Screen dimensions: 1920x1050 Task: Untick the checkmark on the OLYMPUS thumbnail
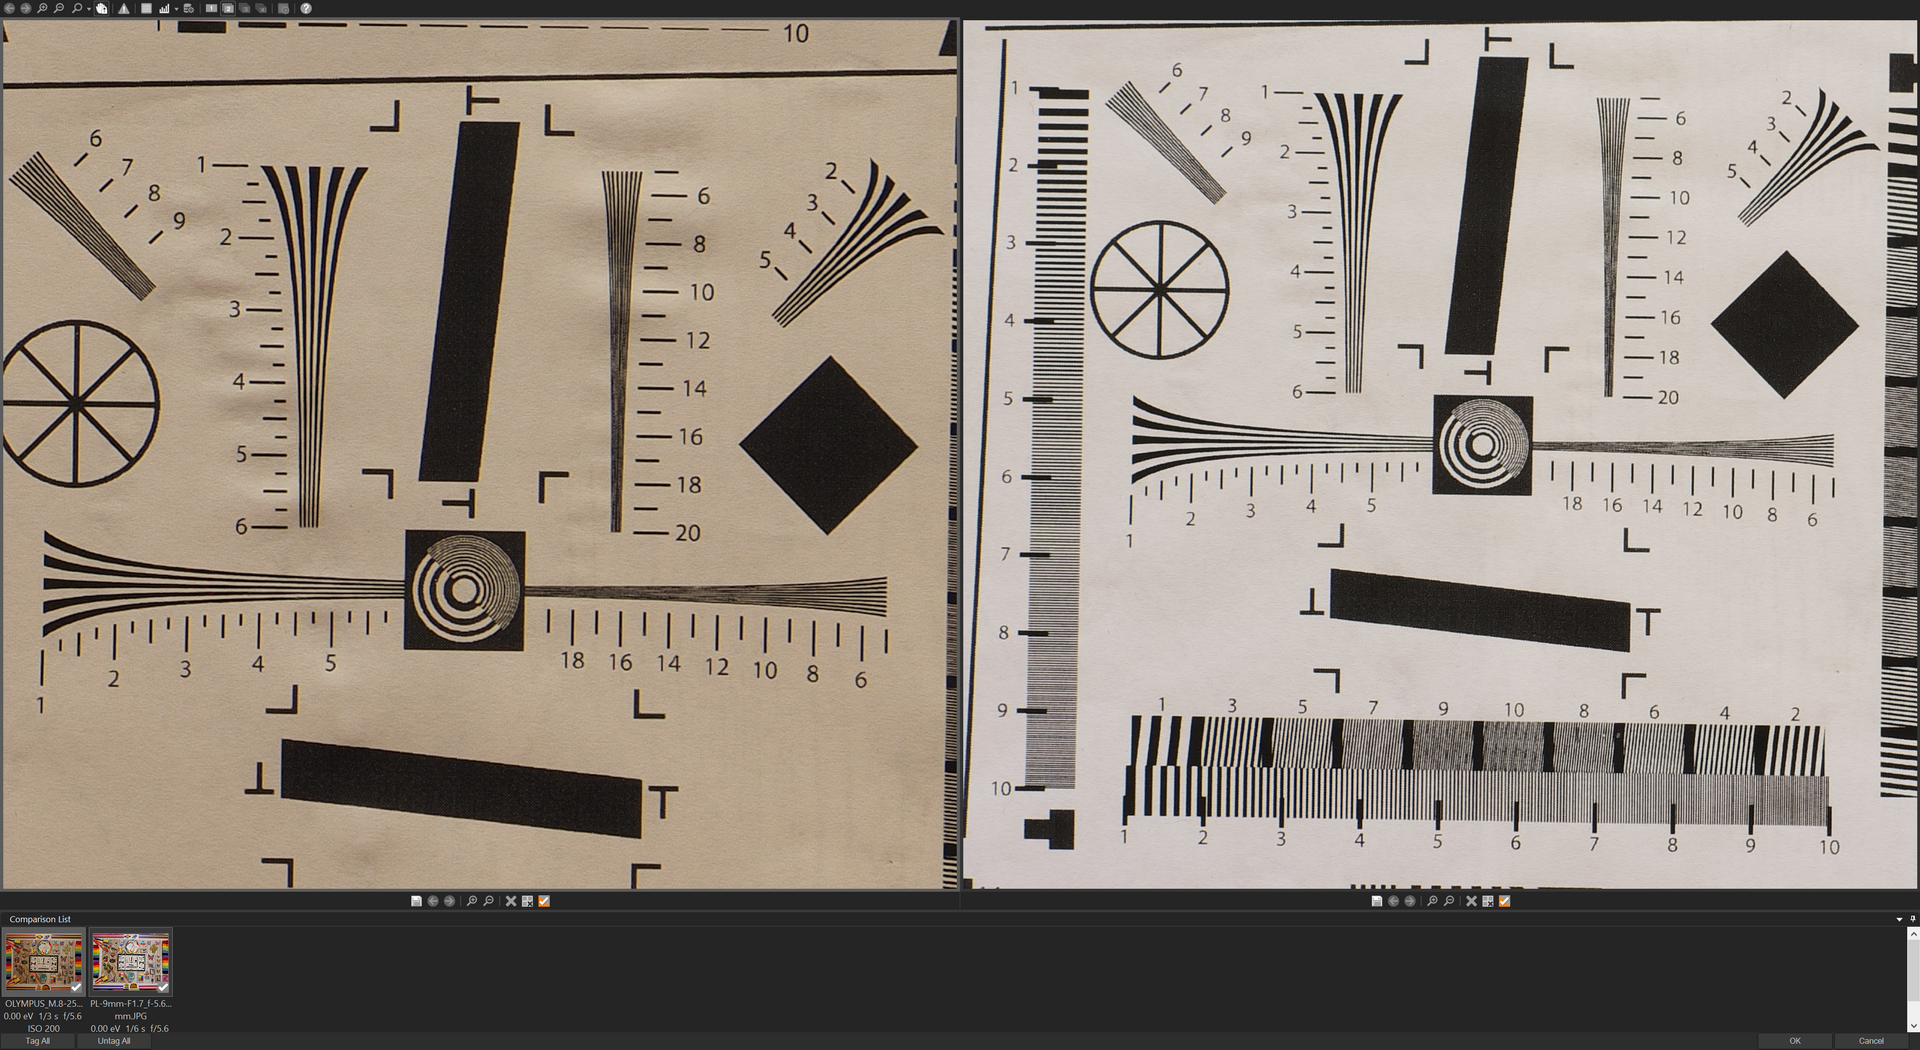tap(76, 987)
